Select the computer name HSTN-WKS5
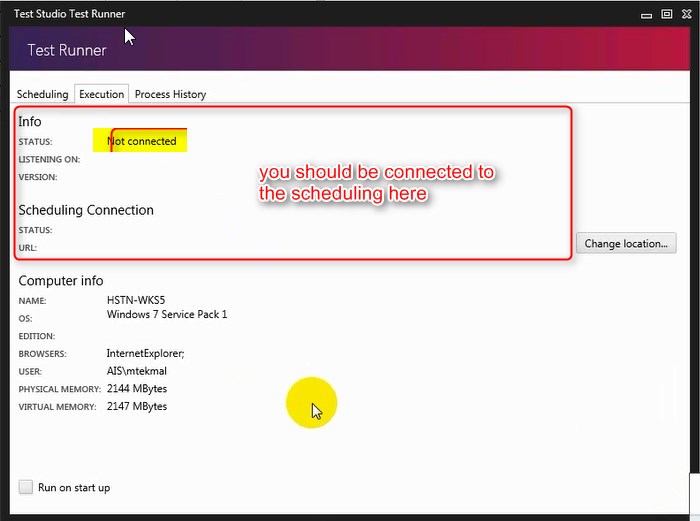The image size is (700, 521). tap(136, 300)
